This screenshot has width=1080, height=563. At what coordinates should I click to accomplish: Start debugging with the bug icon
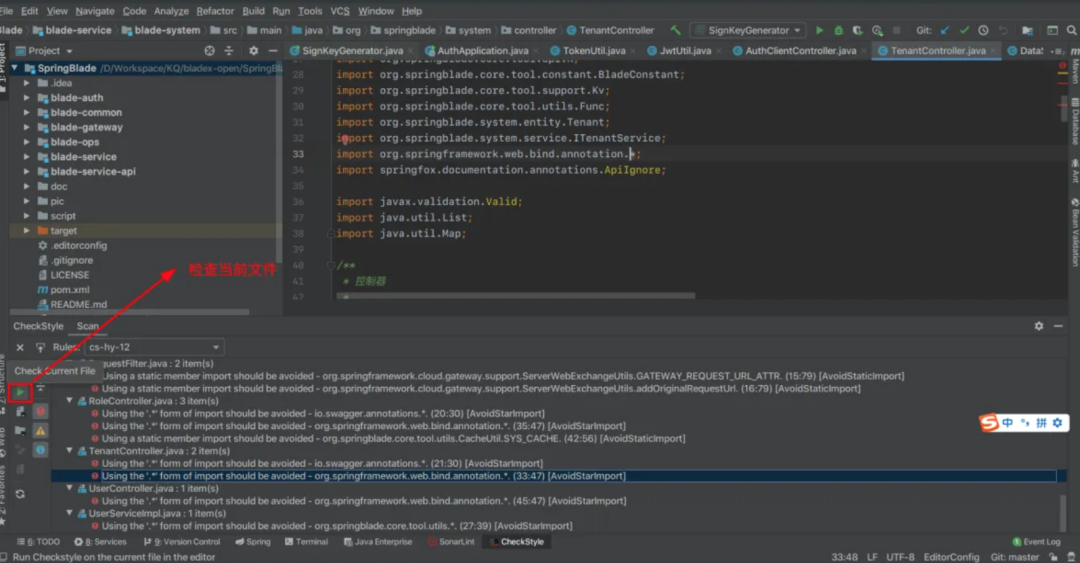[x=838, y=30]
